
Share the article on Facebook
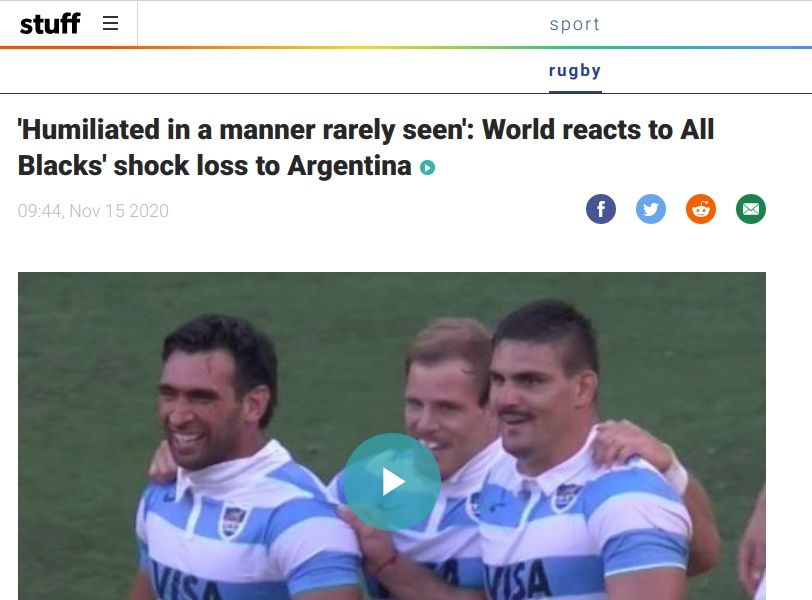point(601,209)
